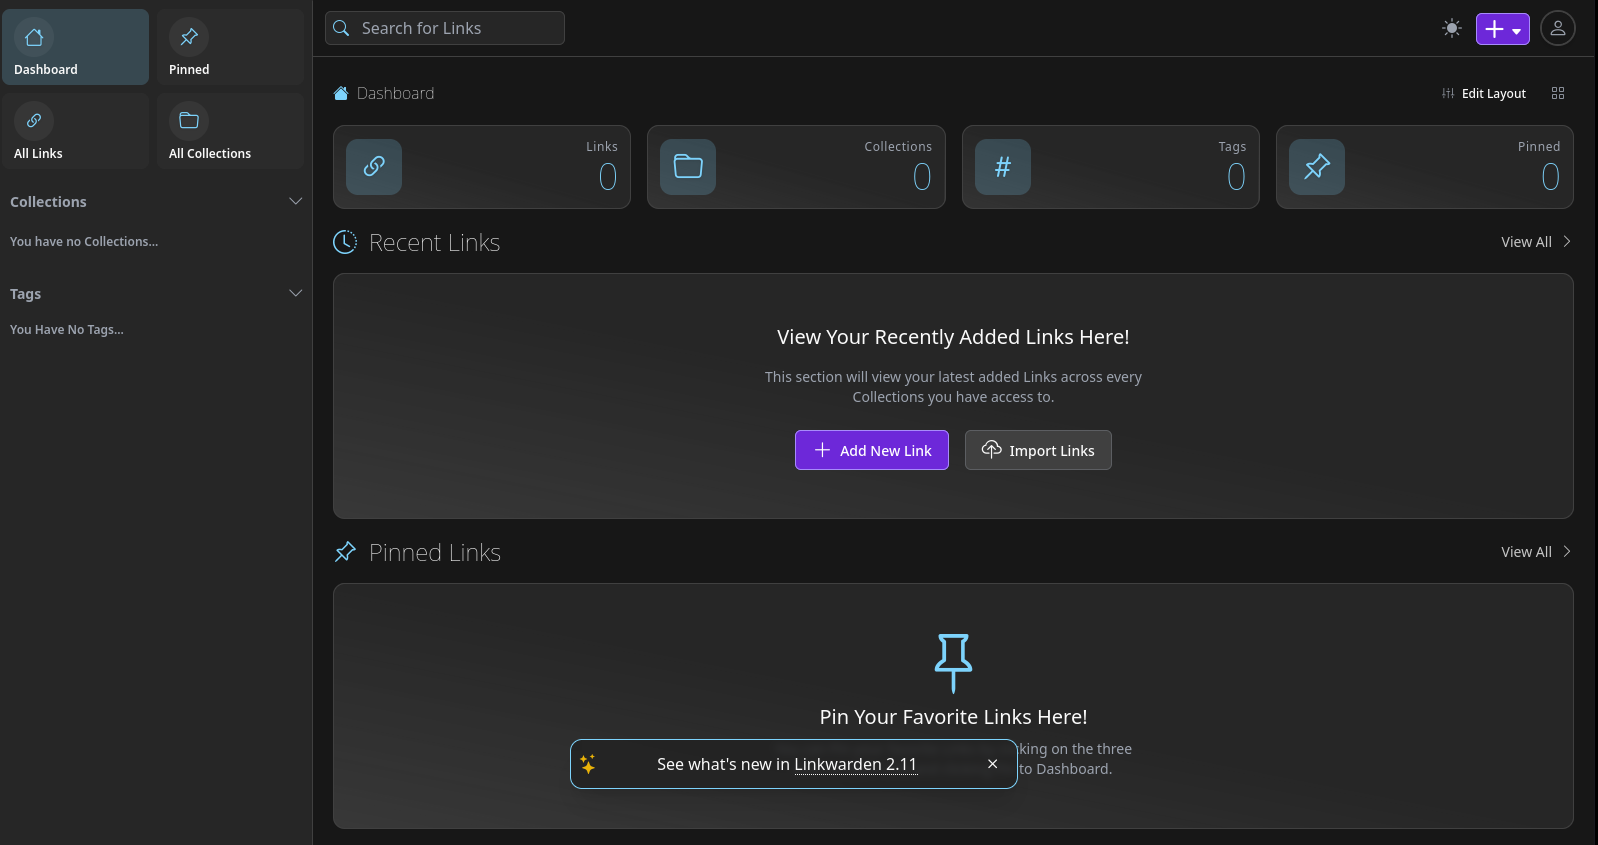Open View All for Recent Links
The height and width of the screenshot is (845, 1598).
(x=1535, y=242)
